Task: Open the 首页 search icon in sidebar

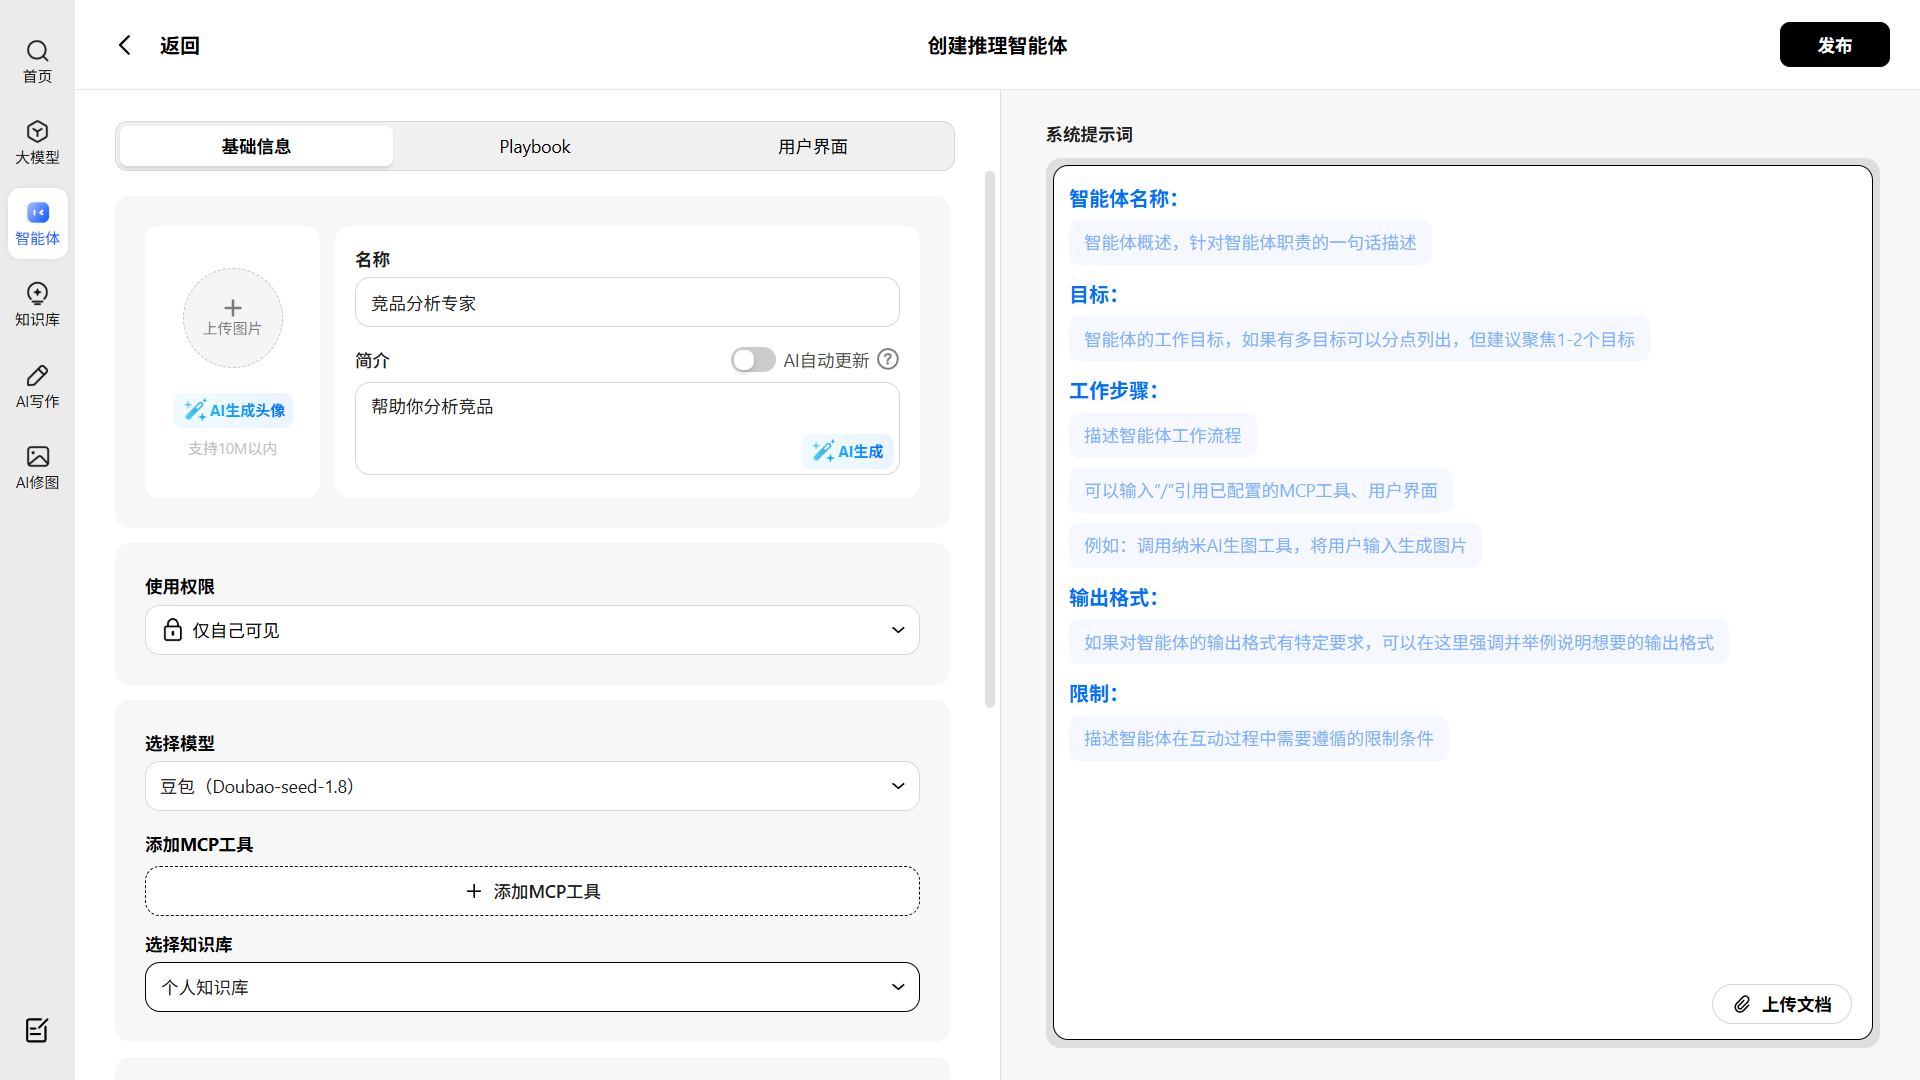Action: [37, 51]
